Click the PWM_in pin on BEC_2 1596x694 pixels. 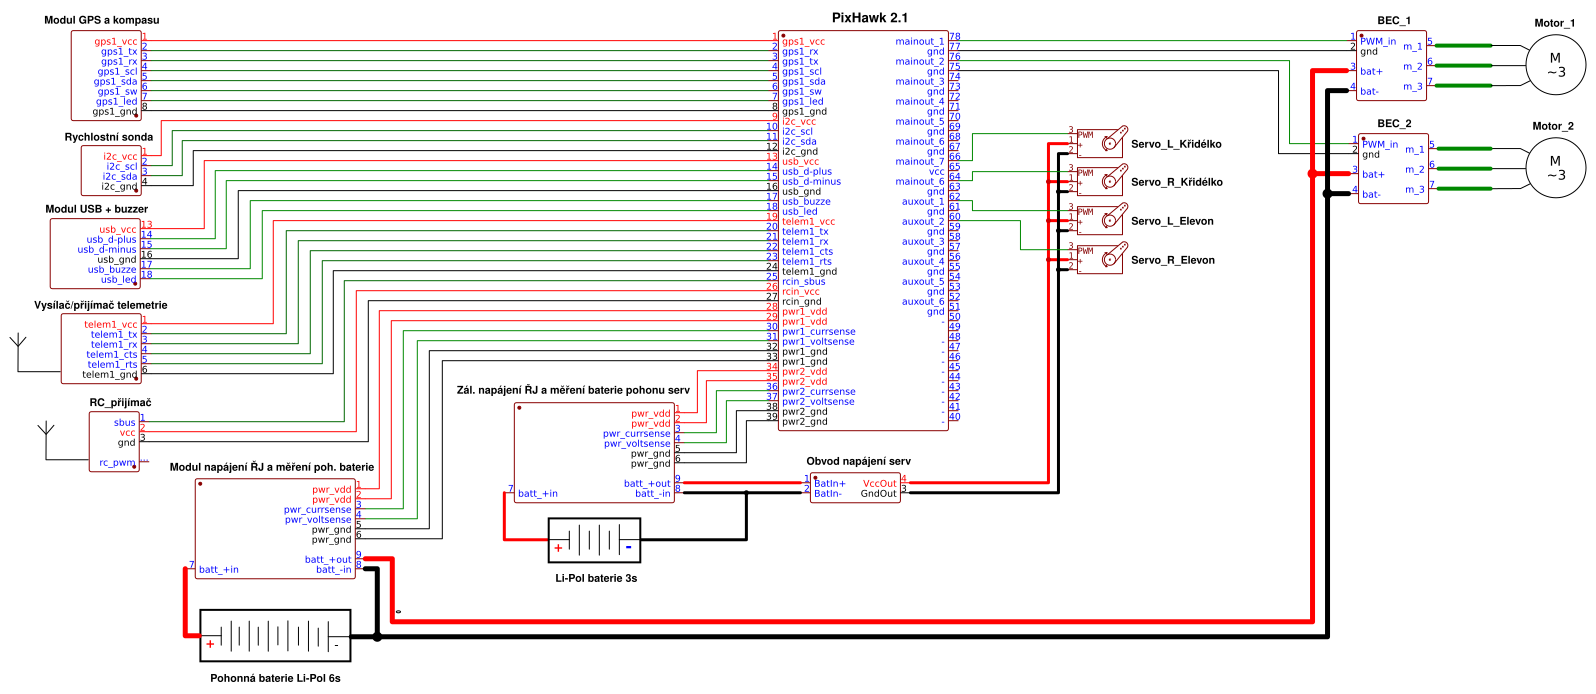pos(1380,145)
